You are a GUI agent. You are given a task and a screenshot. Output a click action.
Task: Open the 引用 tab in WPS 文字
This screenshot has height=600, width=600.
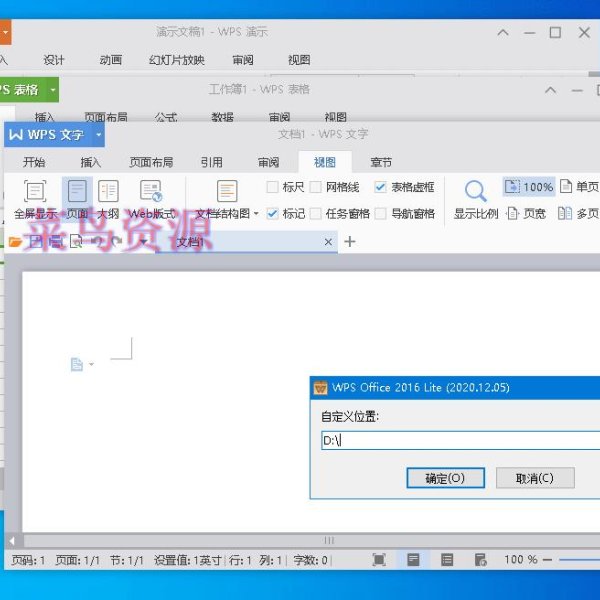(211, 162)
